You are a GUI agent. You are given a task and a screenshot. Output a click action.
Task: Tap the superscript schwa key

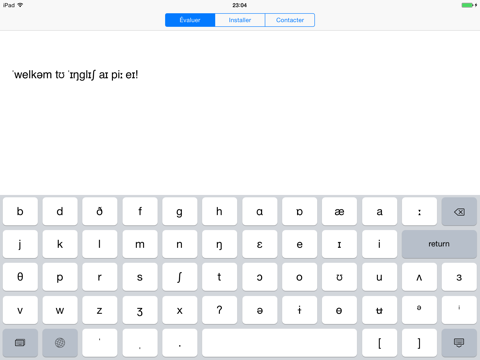click(x=419, y=310)
